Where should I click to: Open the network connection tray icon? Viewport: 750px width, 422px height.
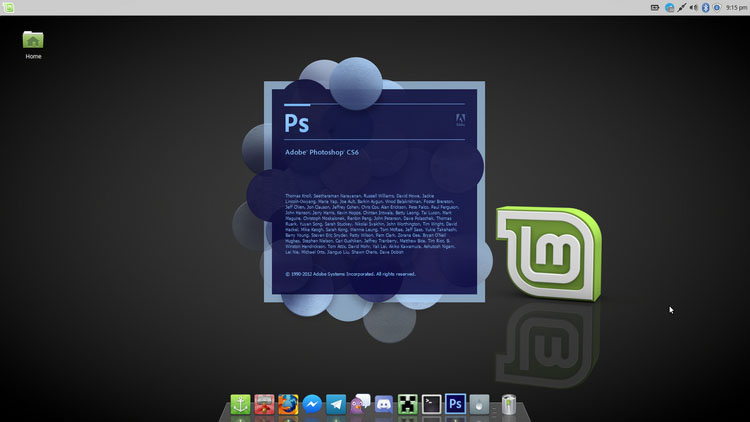point(682,8)
